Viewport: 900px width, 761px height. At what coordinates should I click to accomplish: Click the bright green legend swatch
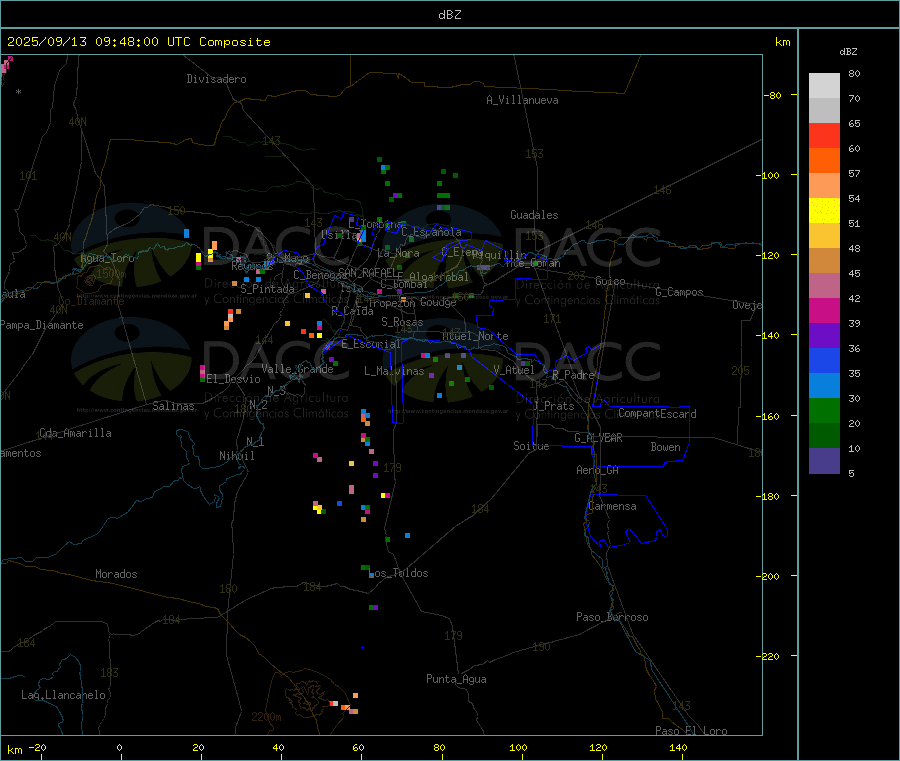pos(824,410)
